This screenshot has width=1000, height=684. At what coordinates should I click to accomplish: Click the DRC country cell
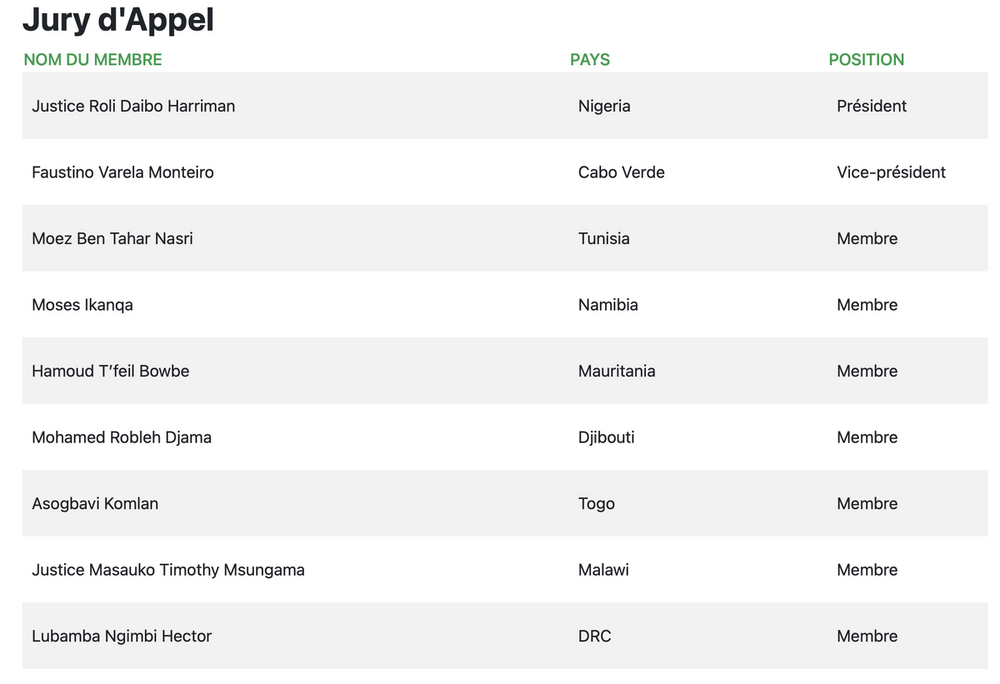click(594, 636)
